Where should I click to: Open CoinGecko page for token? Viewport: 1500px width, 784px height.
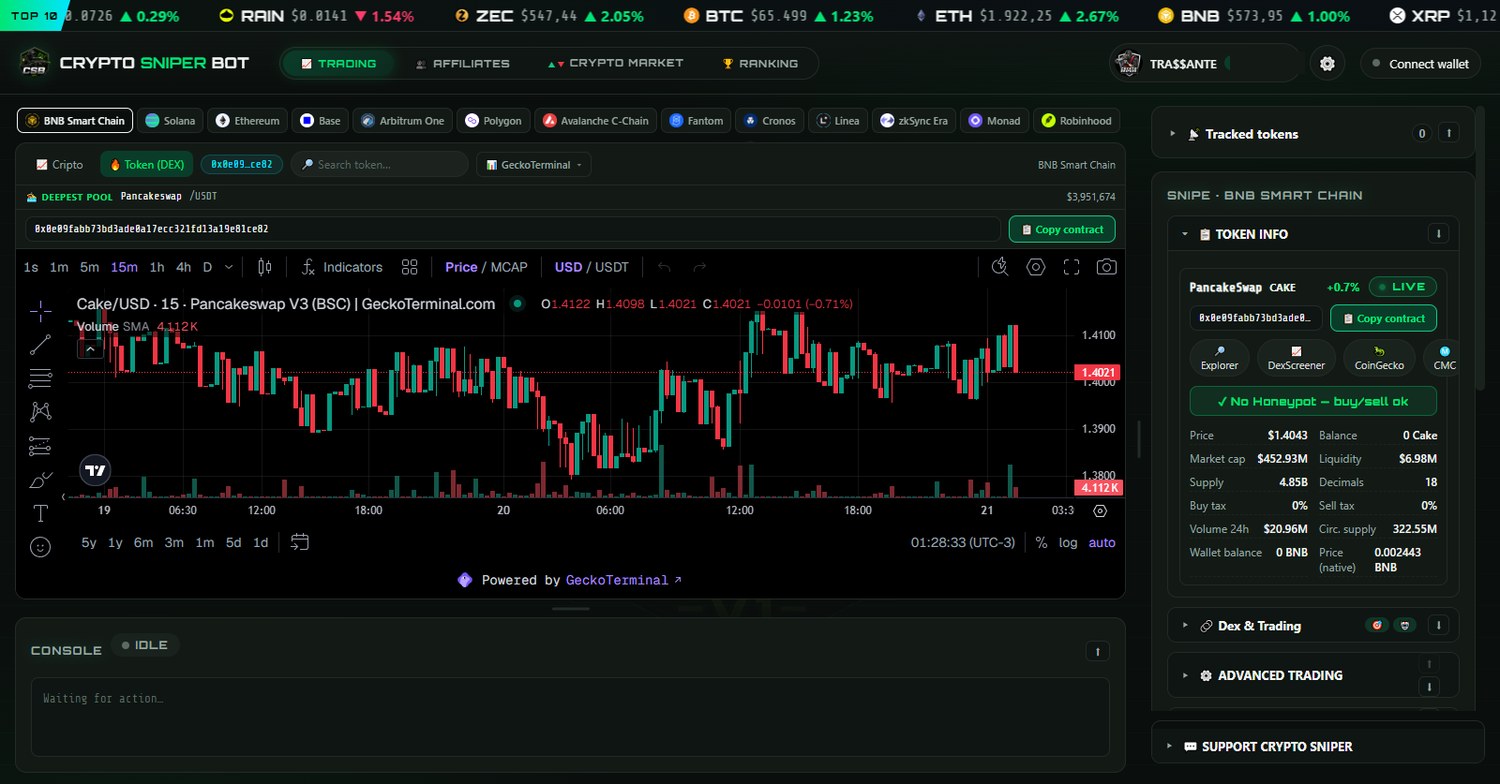pos(1379,358)
